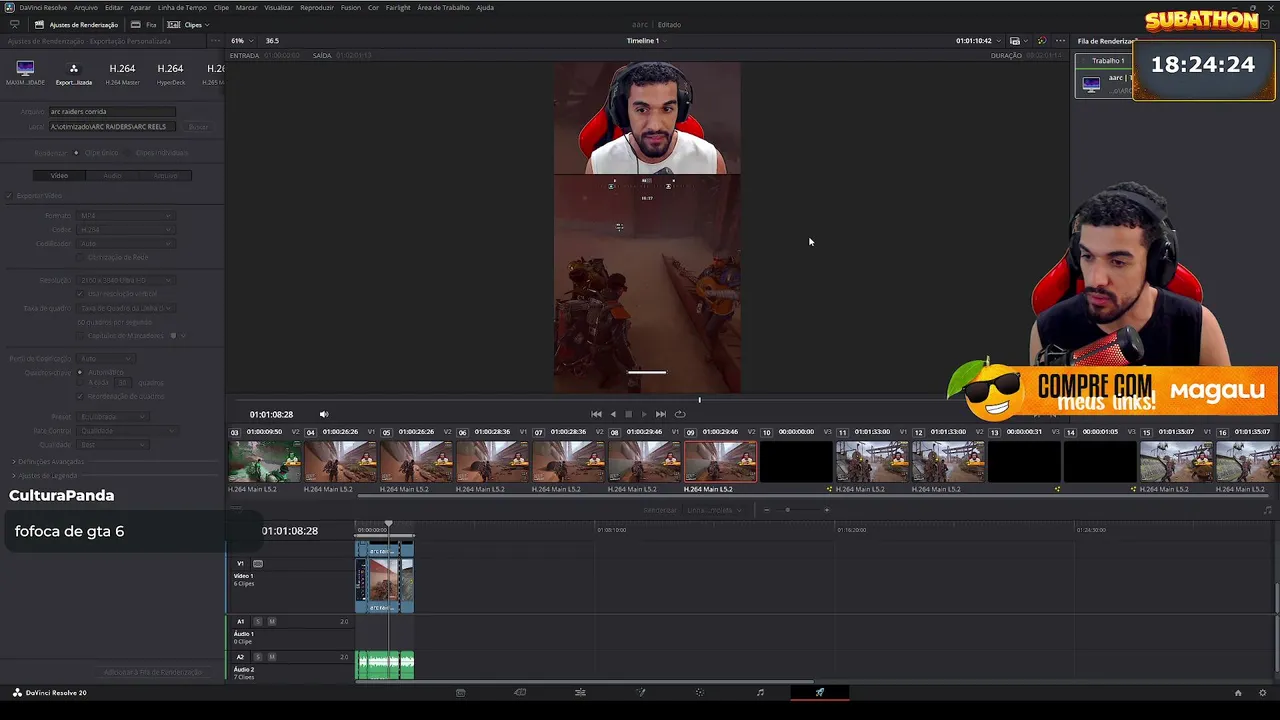Stop playback in viewer
The height and width of the screenshot is (720, 1280).
tap(628, 414)
